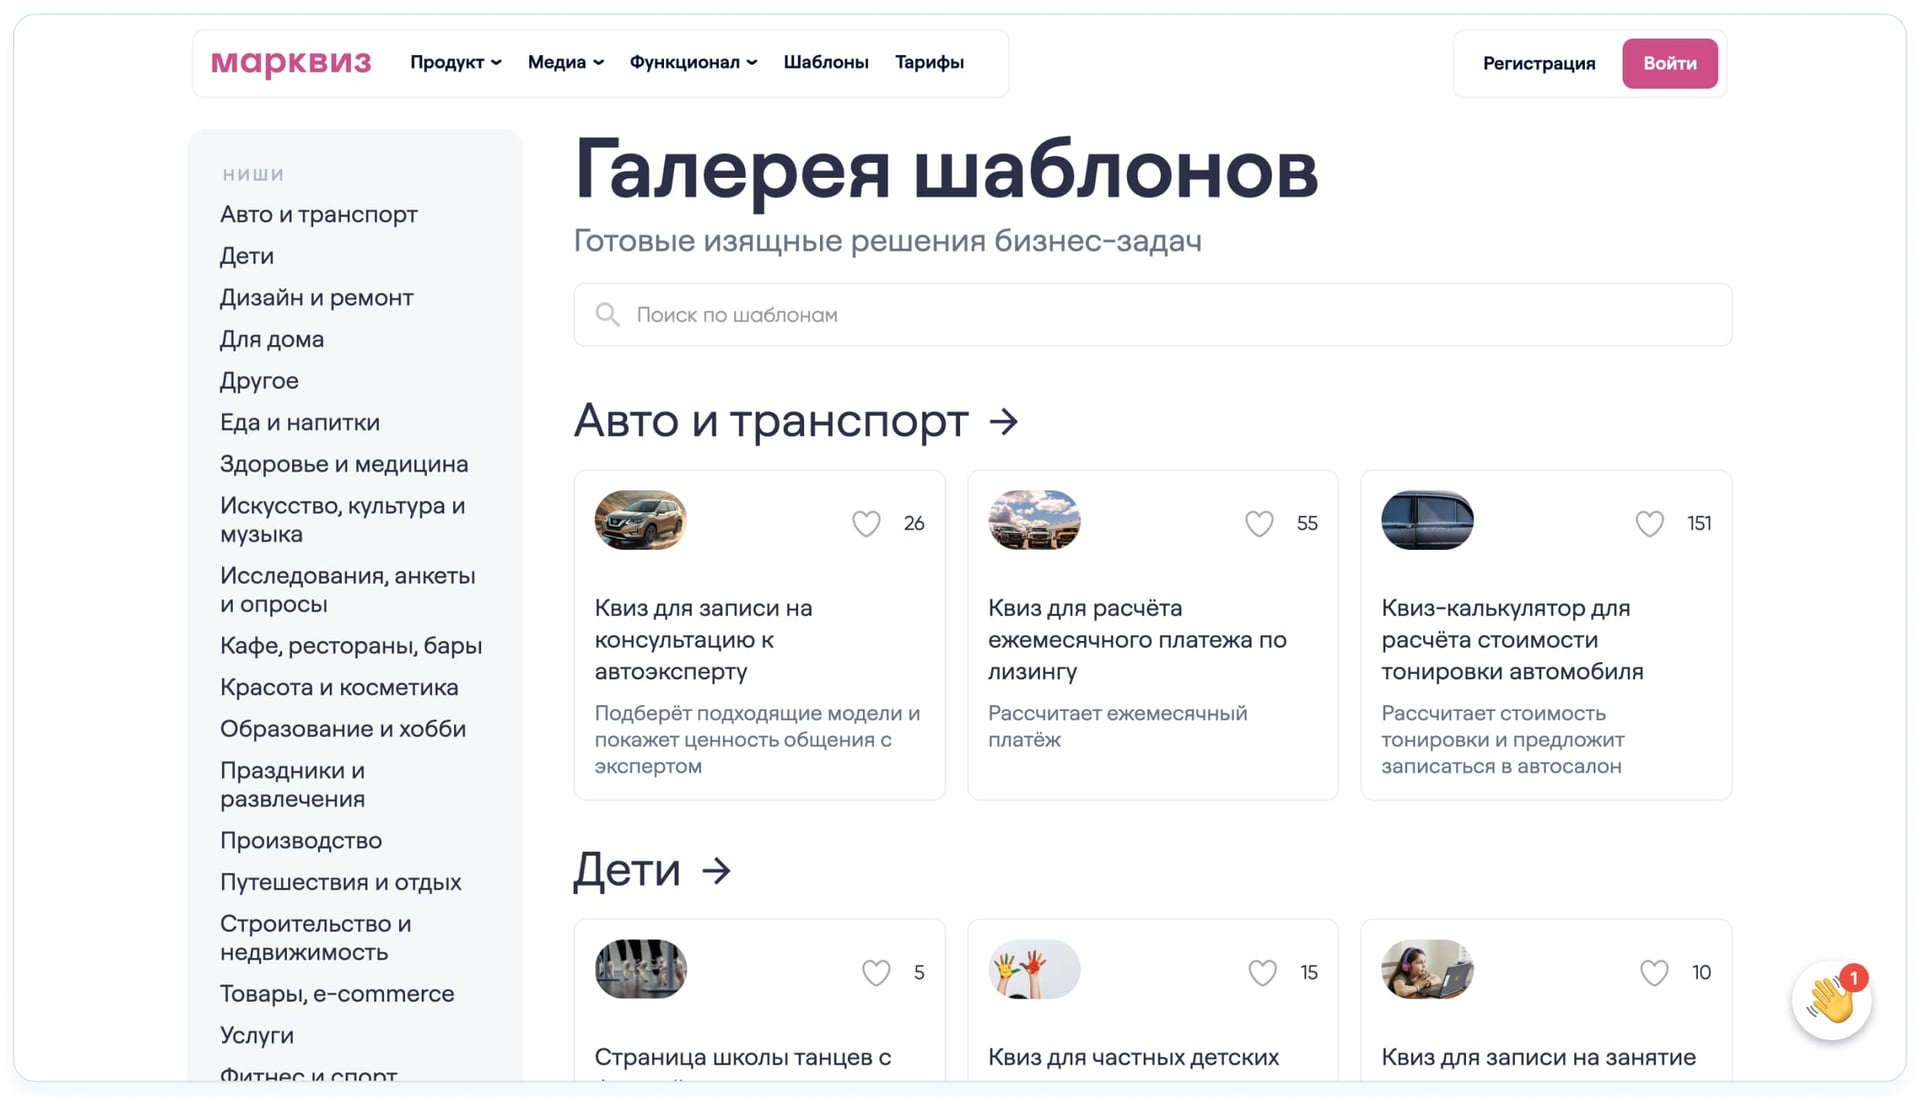1920x1117 pixels.
Task: Click the Регистрация button
Action: pos(1539,63)
